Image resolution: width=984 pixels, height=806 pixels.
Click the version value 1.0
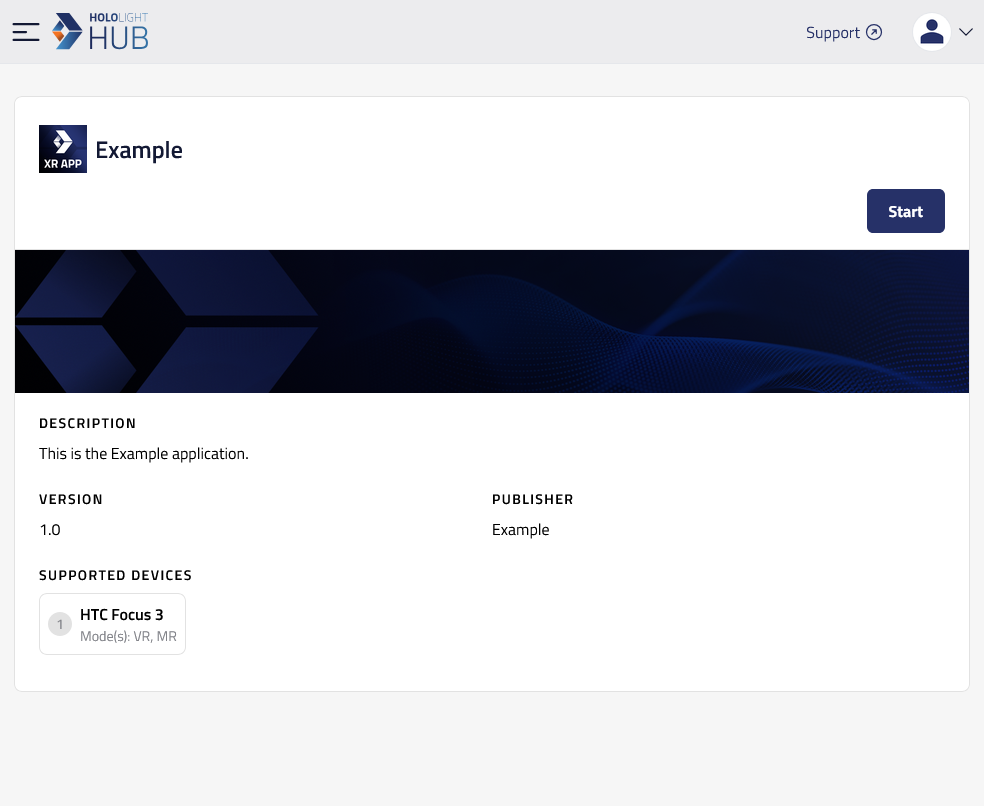point(50,530)
